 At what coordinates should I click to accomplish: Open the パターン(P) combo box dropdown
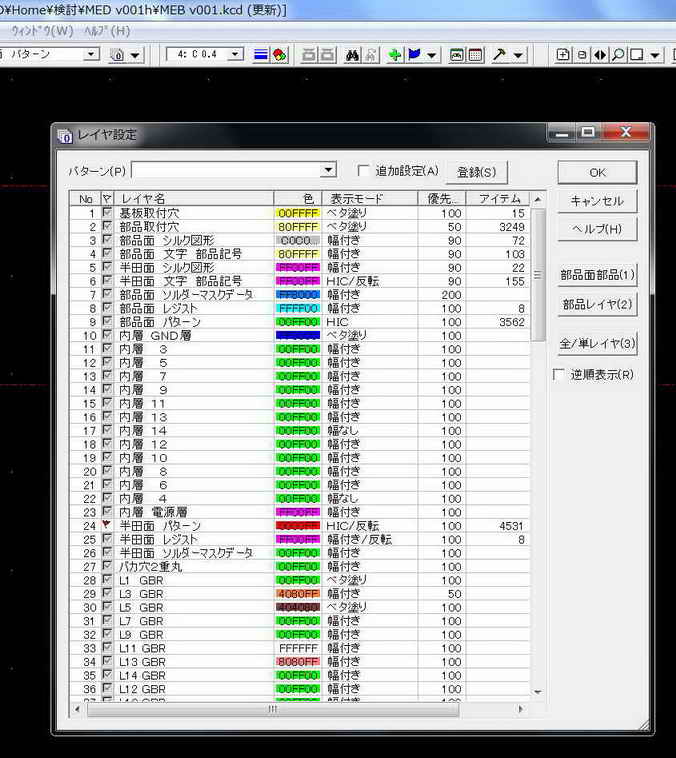(x=328, y=171)
